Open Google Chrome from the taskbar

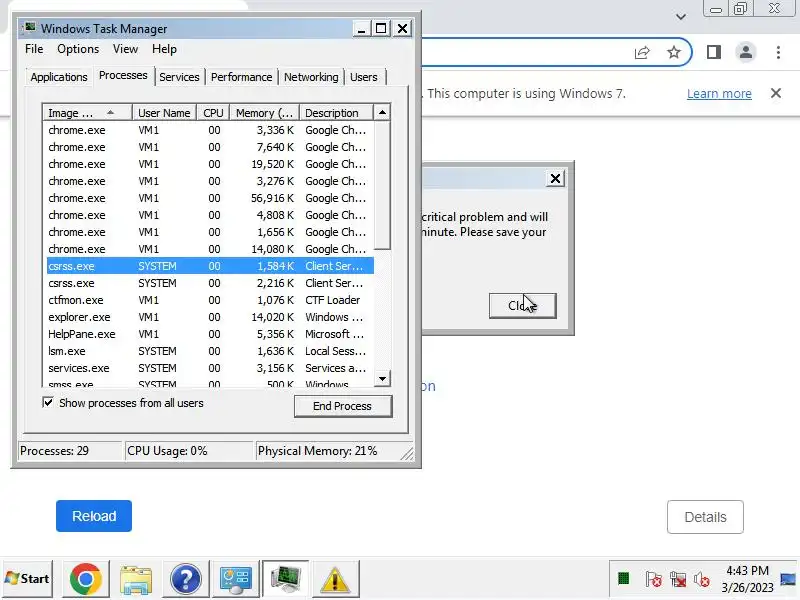click(x=85, y=579)
